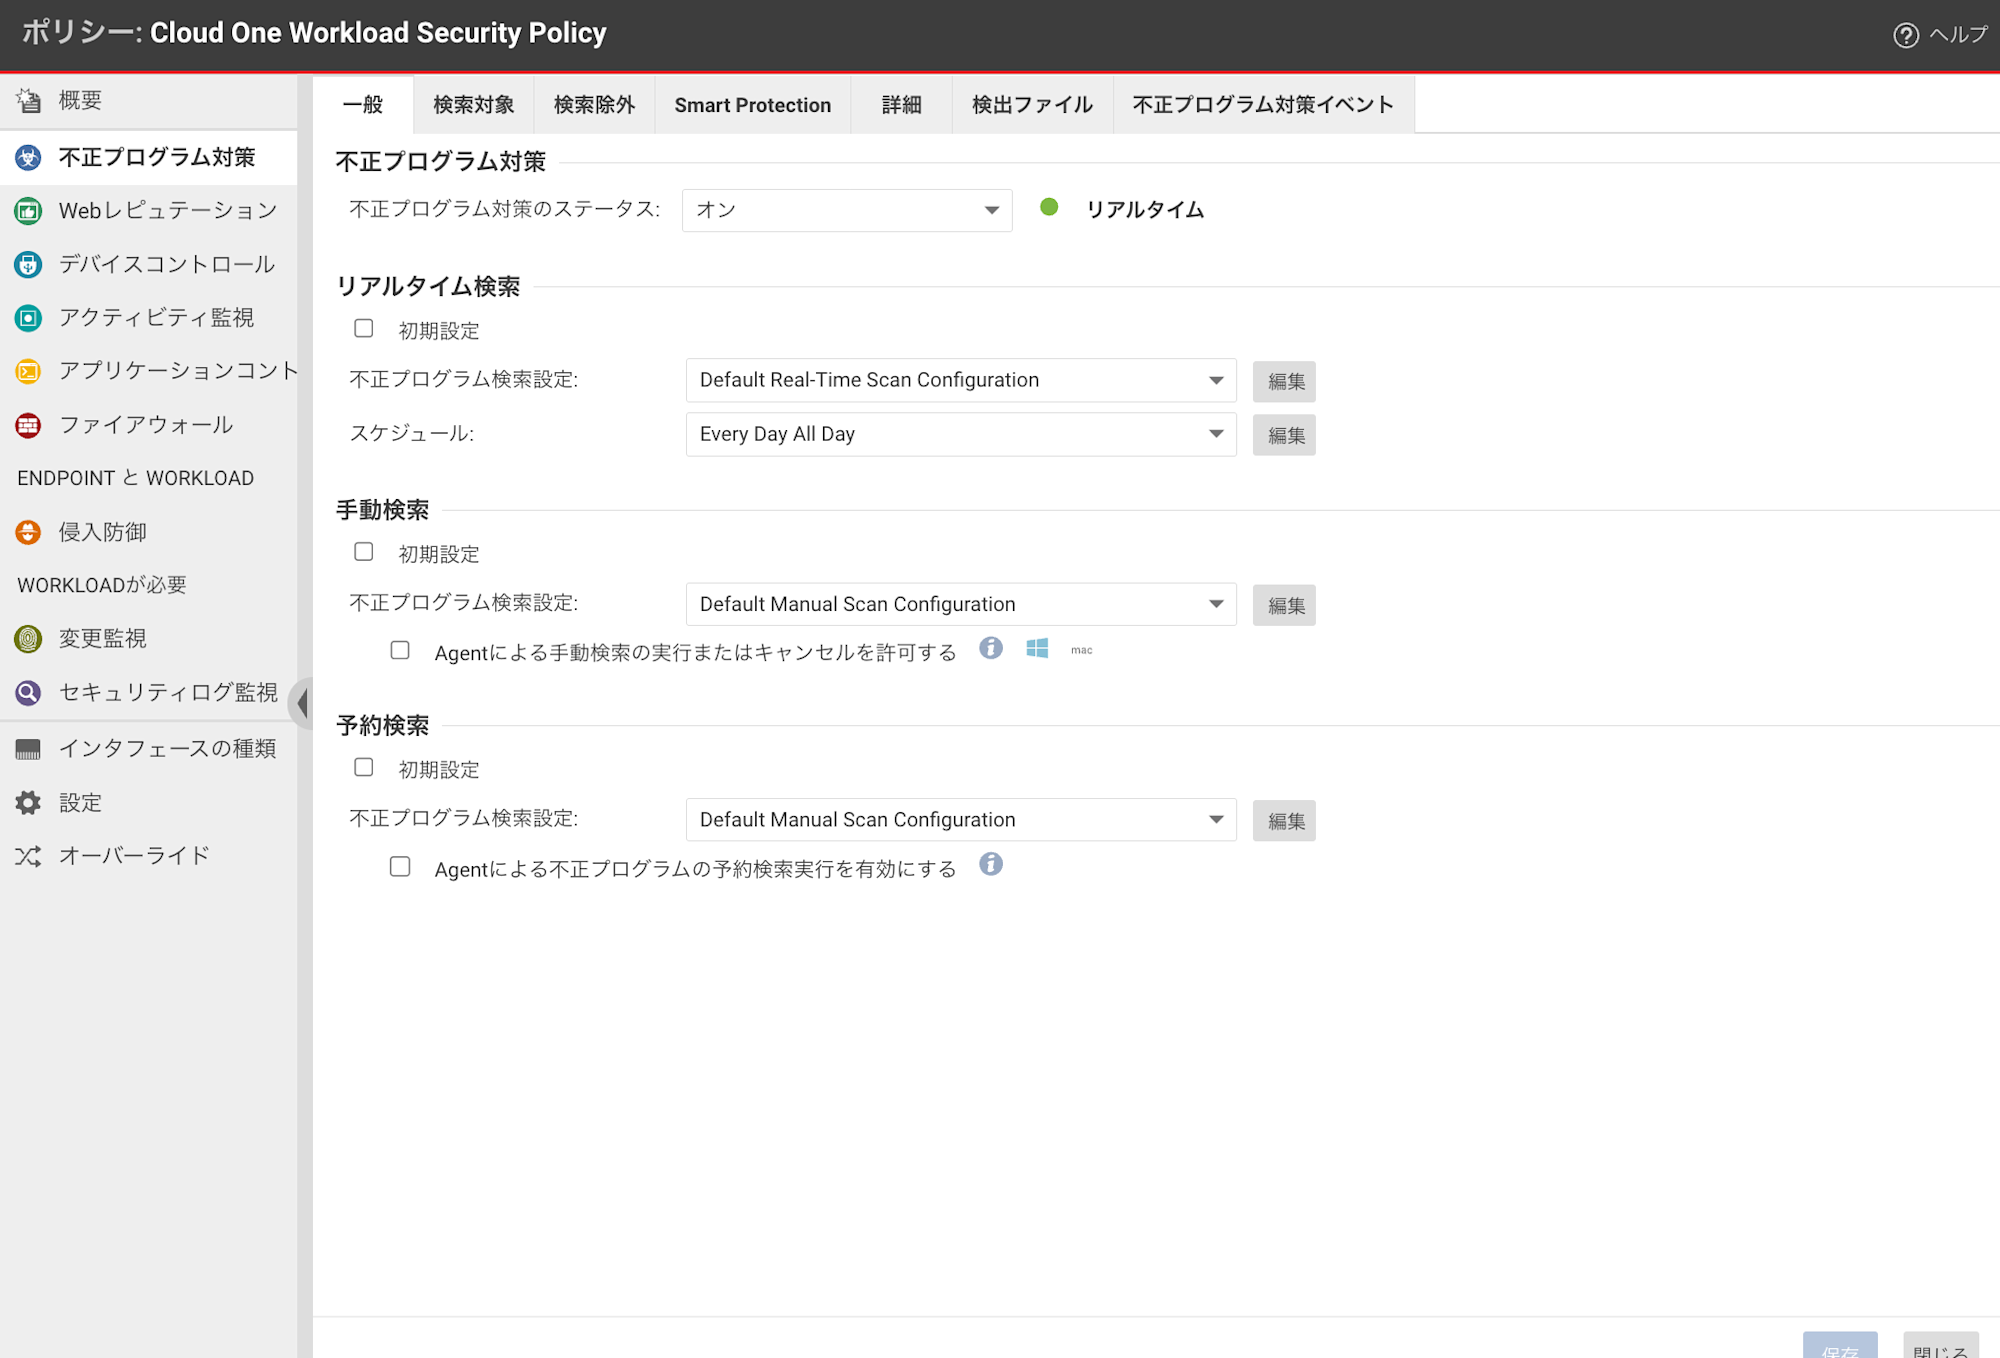The width and height of the screenshot is (2000, 1358).
Task: Open the インタフェースの種類 icon
Action: click(28, 749)
